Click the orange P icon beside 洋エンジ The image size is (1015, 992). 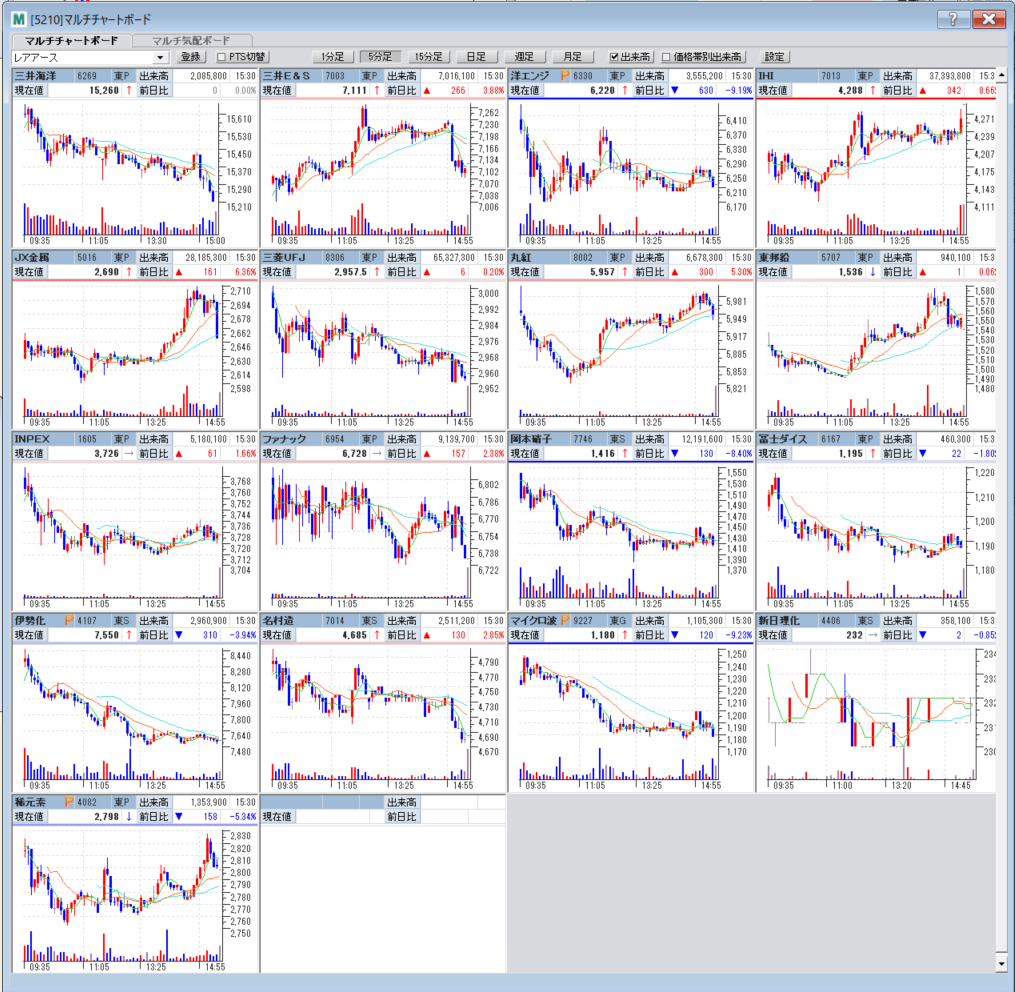564,75
